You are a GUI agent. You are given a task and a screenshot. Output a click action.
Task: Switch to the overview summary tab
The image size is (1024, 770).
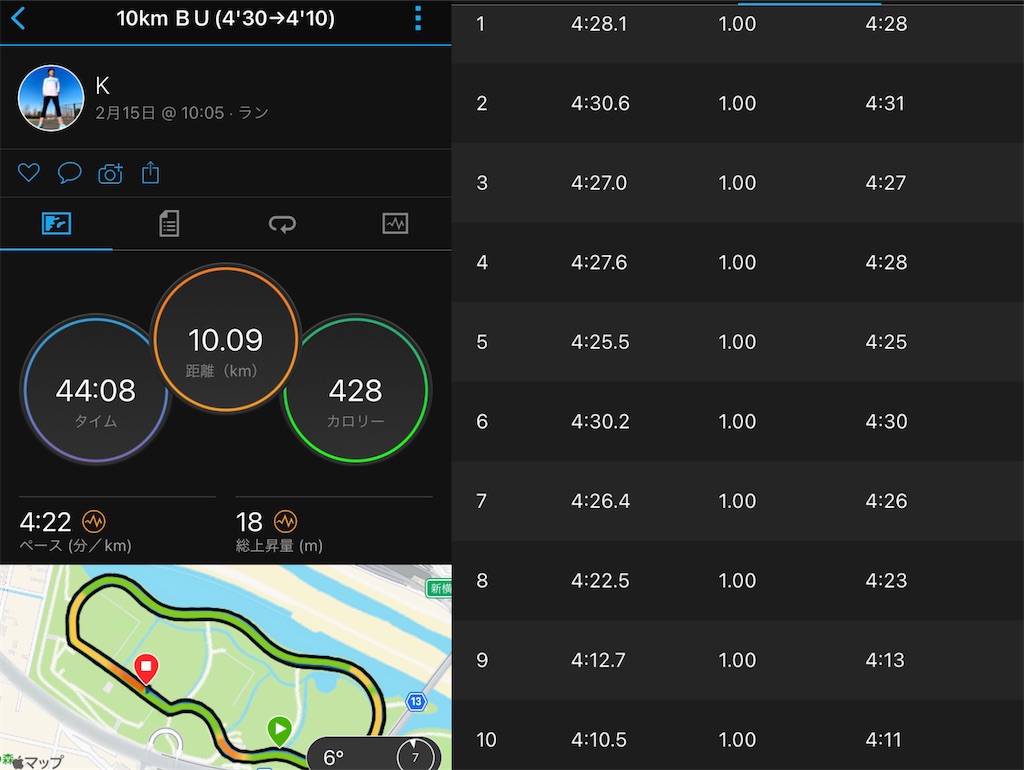click(x=56, y=223)
